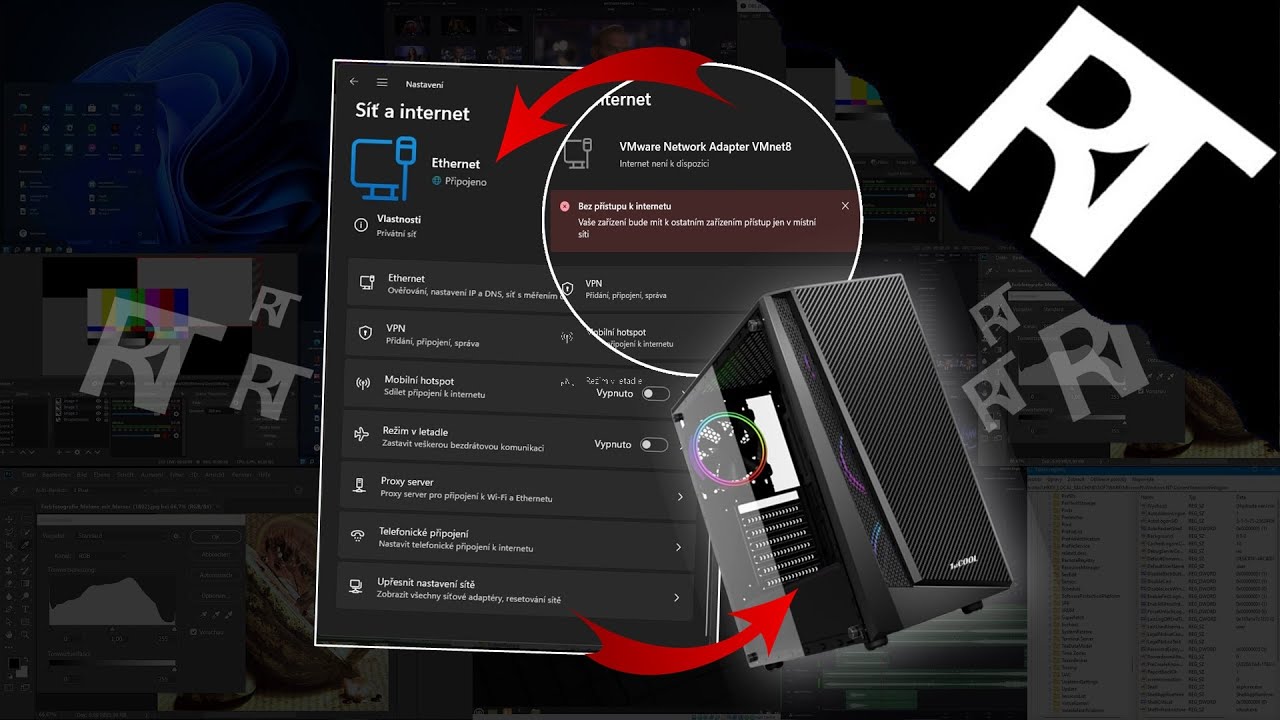
Task: Click the Ethernet Připojeno status text
Action: click(x=465, y=182)
